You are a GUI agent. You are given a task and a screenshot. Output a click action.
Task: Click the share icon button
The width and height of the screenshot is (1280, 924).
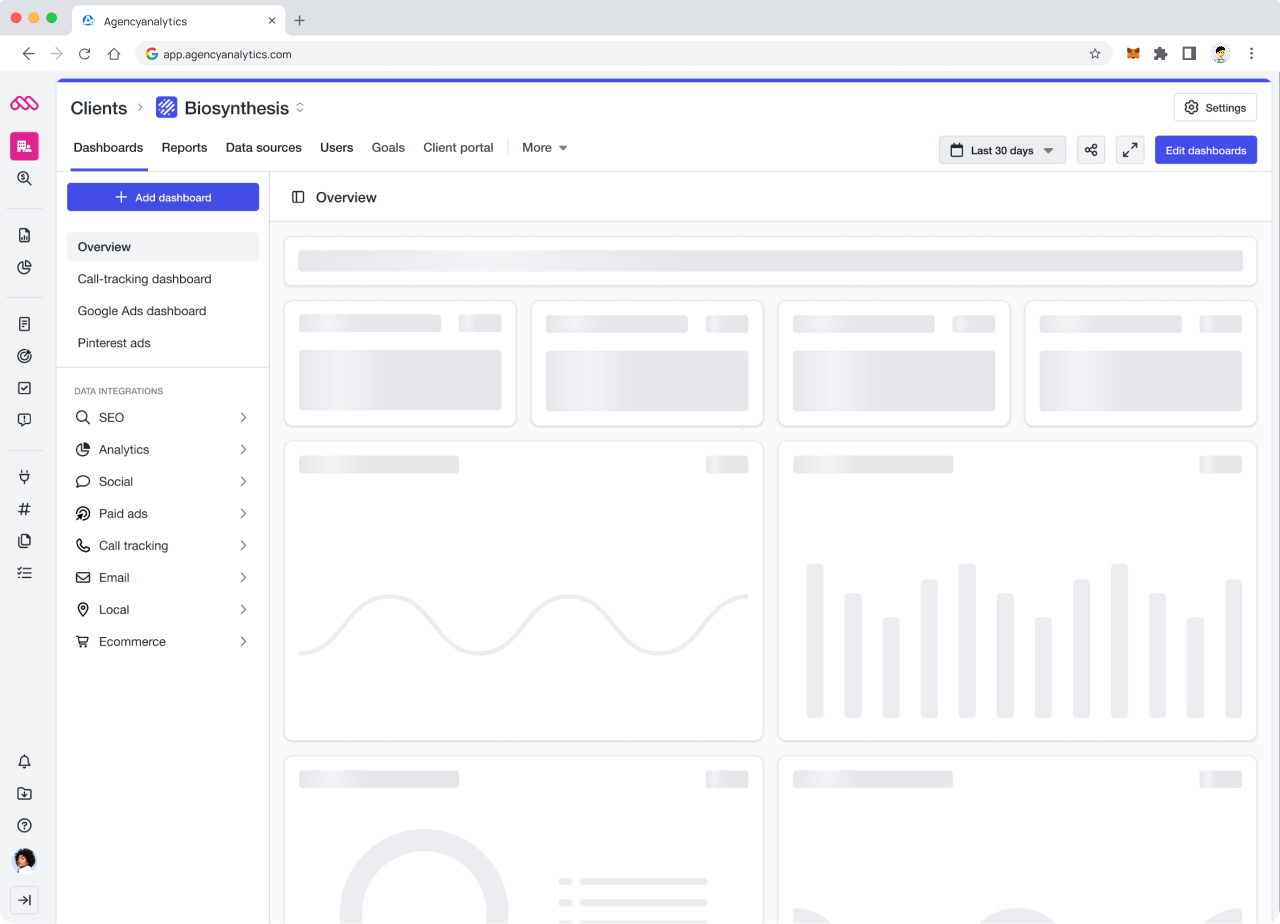pos(1091,150)
